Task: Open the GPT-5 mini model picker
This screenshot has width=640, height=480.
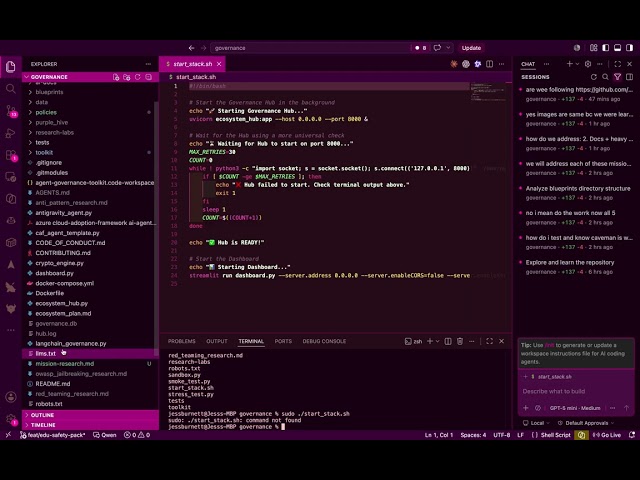Action: [575, 408]
